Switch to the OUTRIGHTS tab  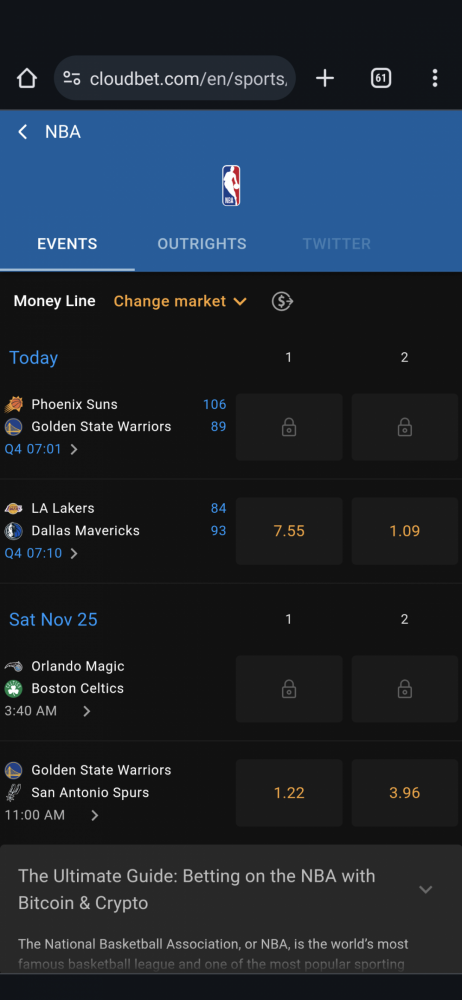[202, 244]
